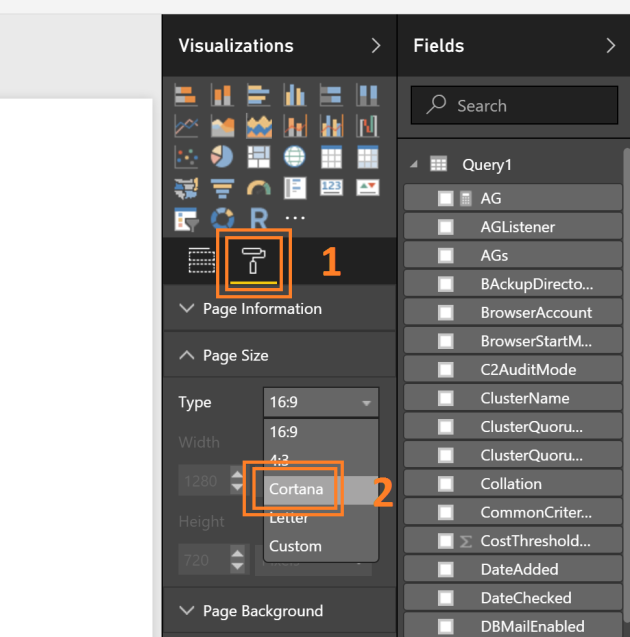Image resolution: width=630 pixels, height=637 pixels.
Task: Check the DateChecked field checkbox
Action: pyautogui.click(x=446, y=598)
